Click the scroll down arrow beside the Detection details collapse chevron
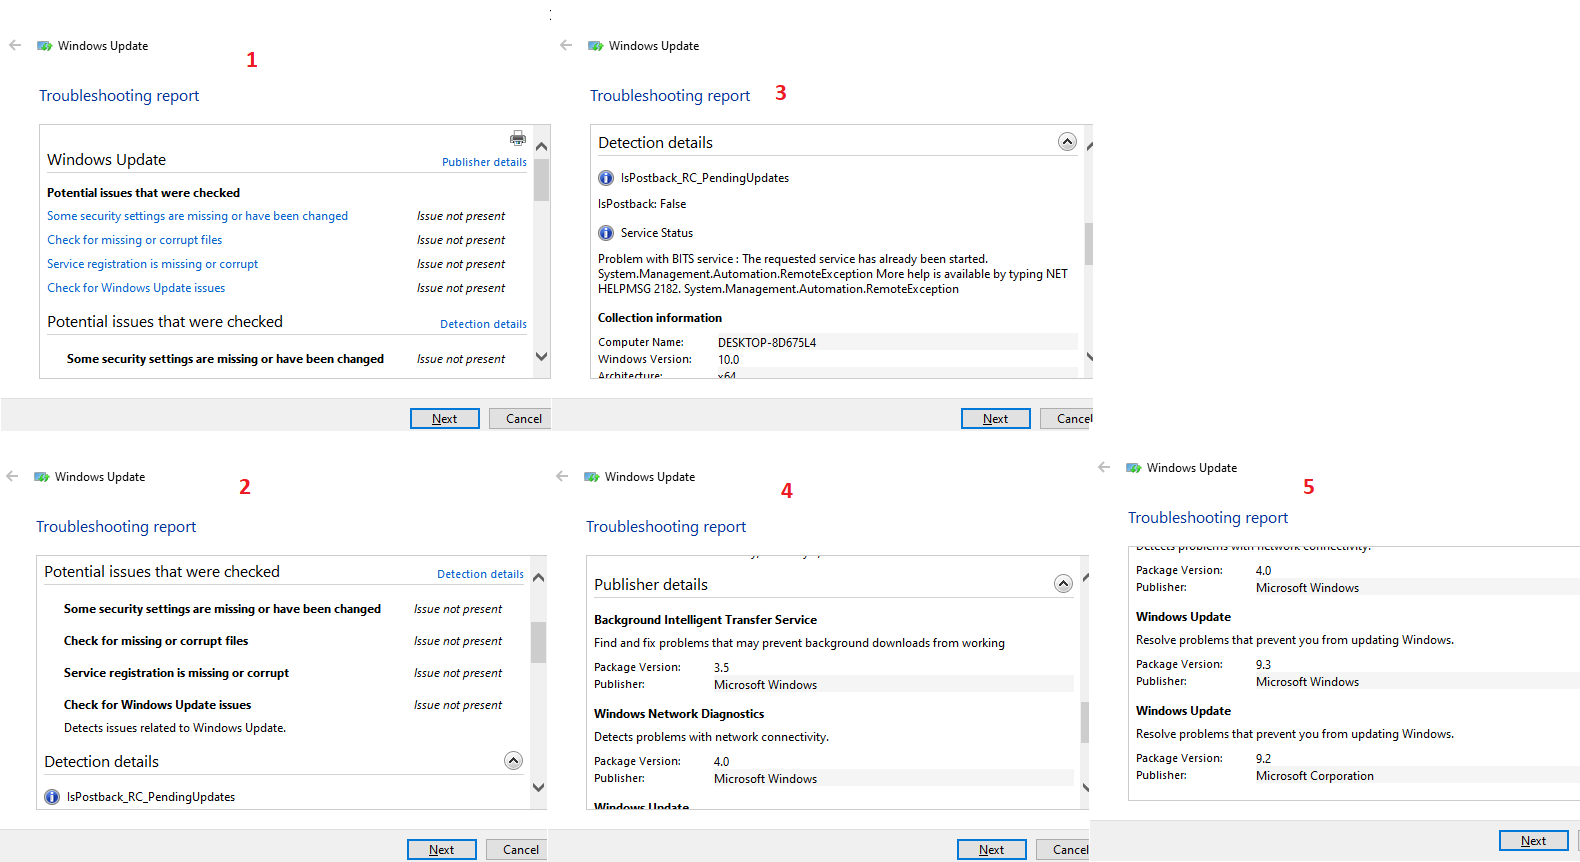 pos(538,787)
